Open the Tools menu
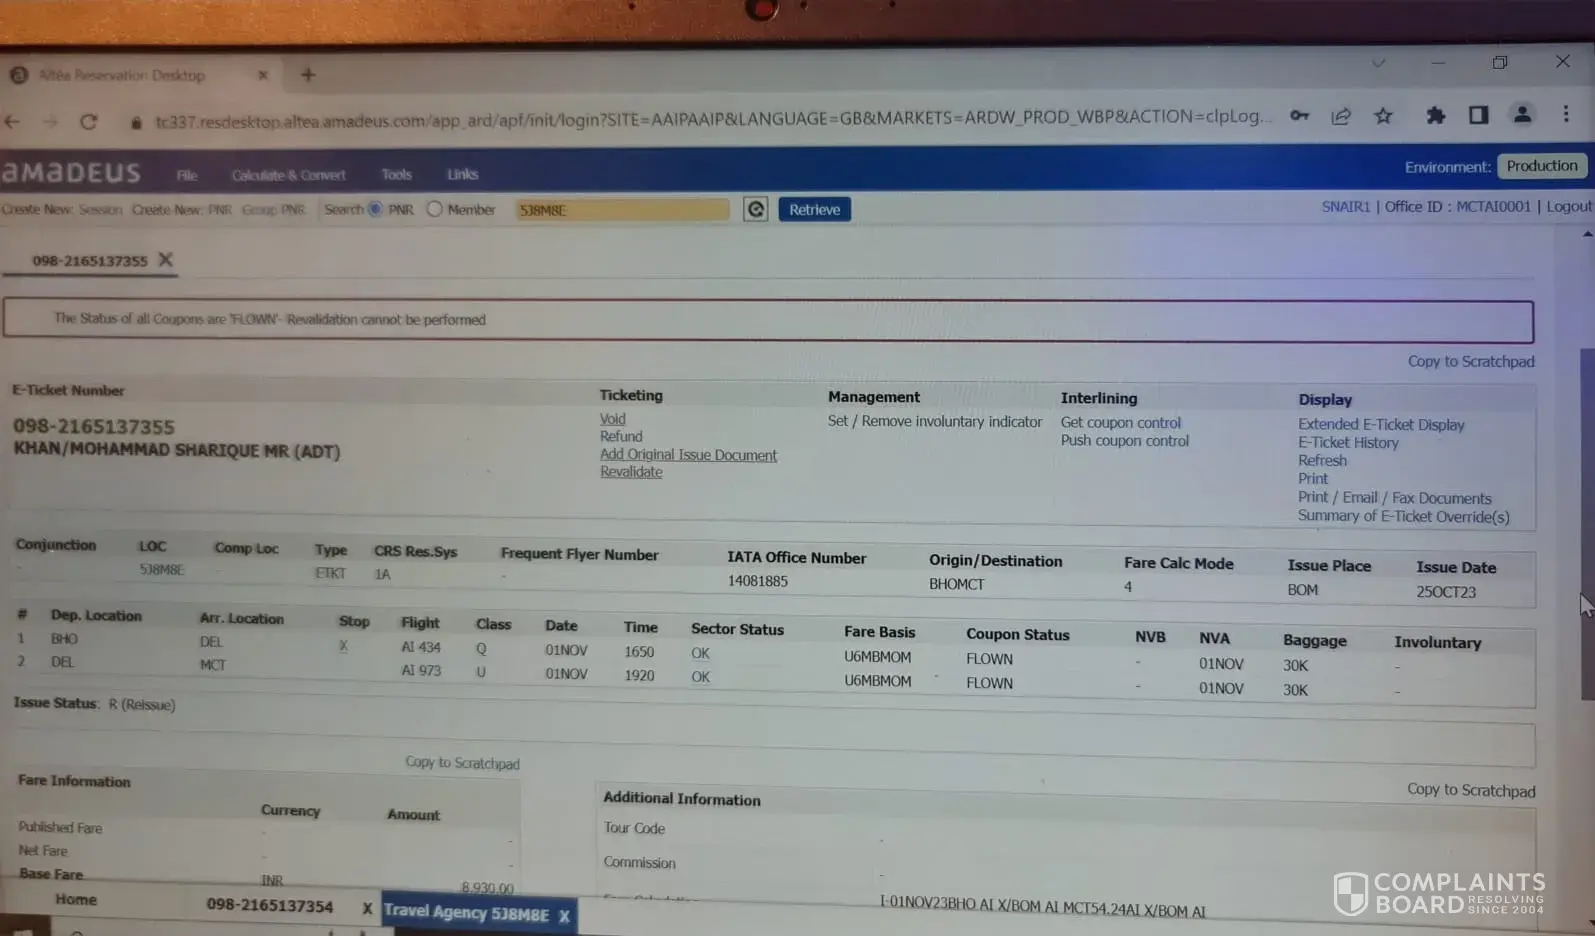1595x936 pixels. point(396,174)
